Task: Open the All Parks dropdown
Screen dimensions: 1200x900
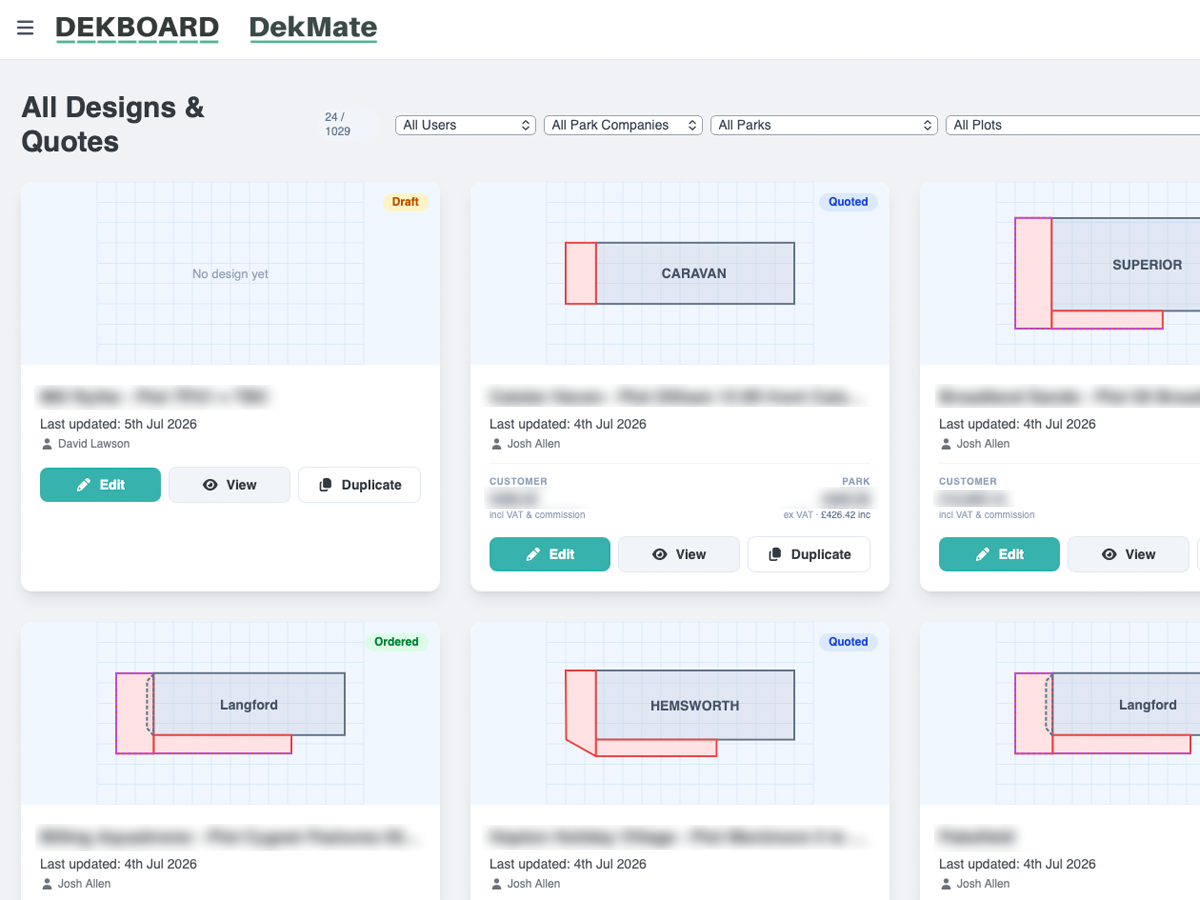Action: click(x=824, y=125)
